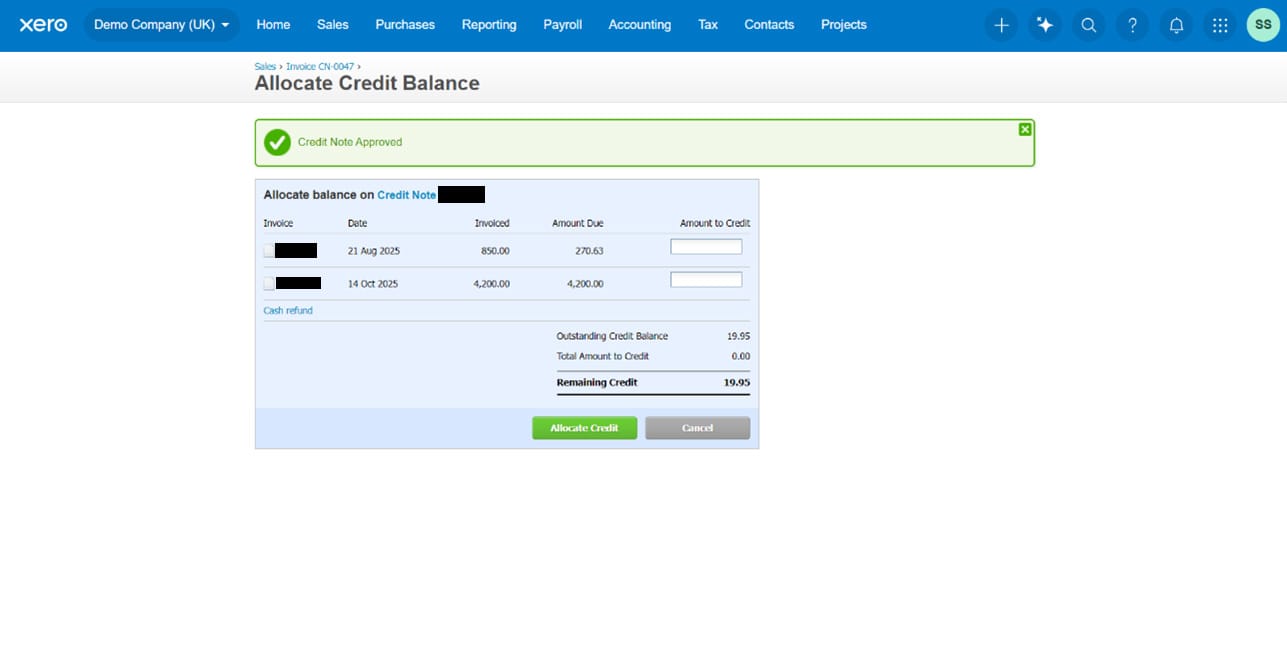This screenshot has height=652, width=1287.
Task: Go to the Projects section
Action: pos(843,25)
